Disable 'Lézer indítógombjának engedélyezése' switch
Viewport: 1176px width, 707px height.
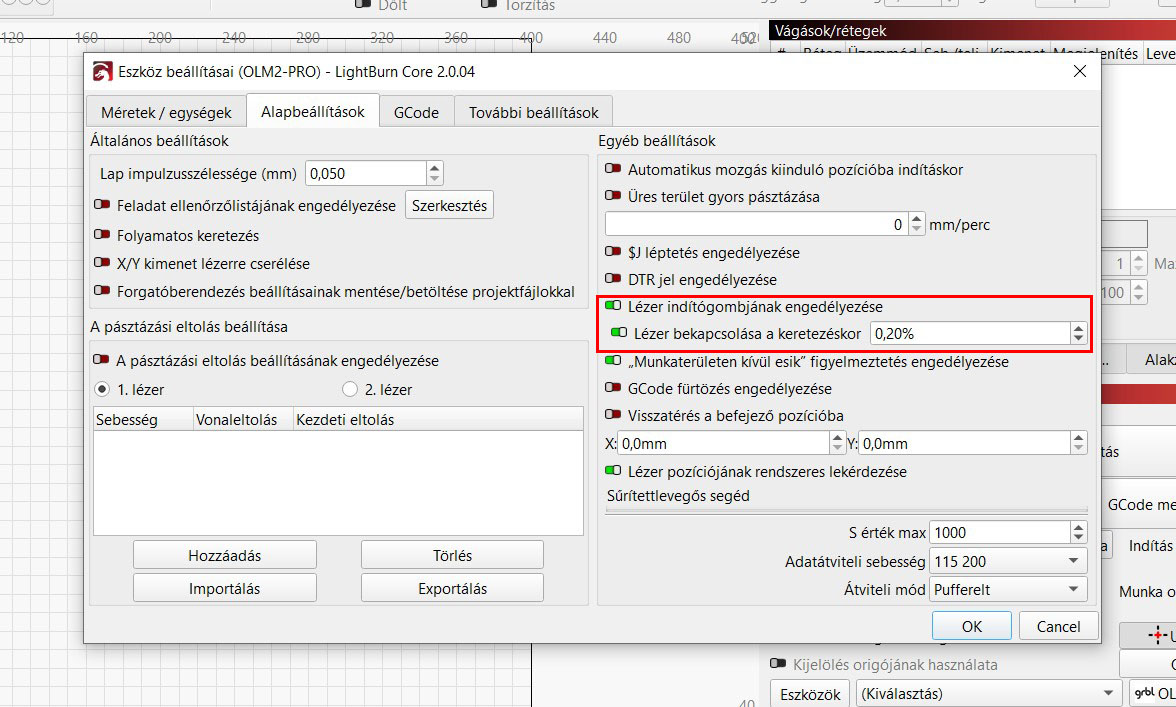613,307
